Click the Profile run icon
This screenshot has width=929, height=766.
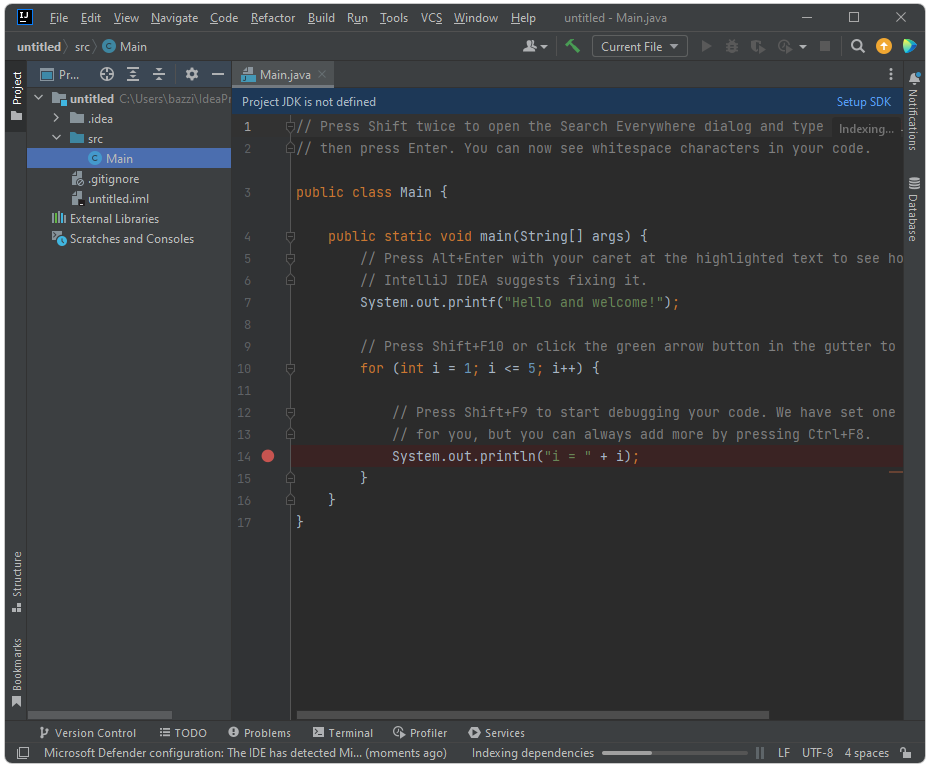pyautogui.click(x=784, y=46)
